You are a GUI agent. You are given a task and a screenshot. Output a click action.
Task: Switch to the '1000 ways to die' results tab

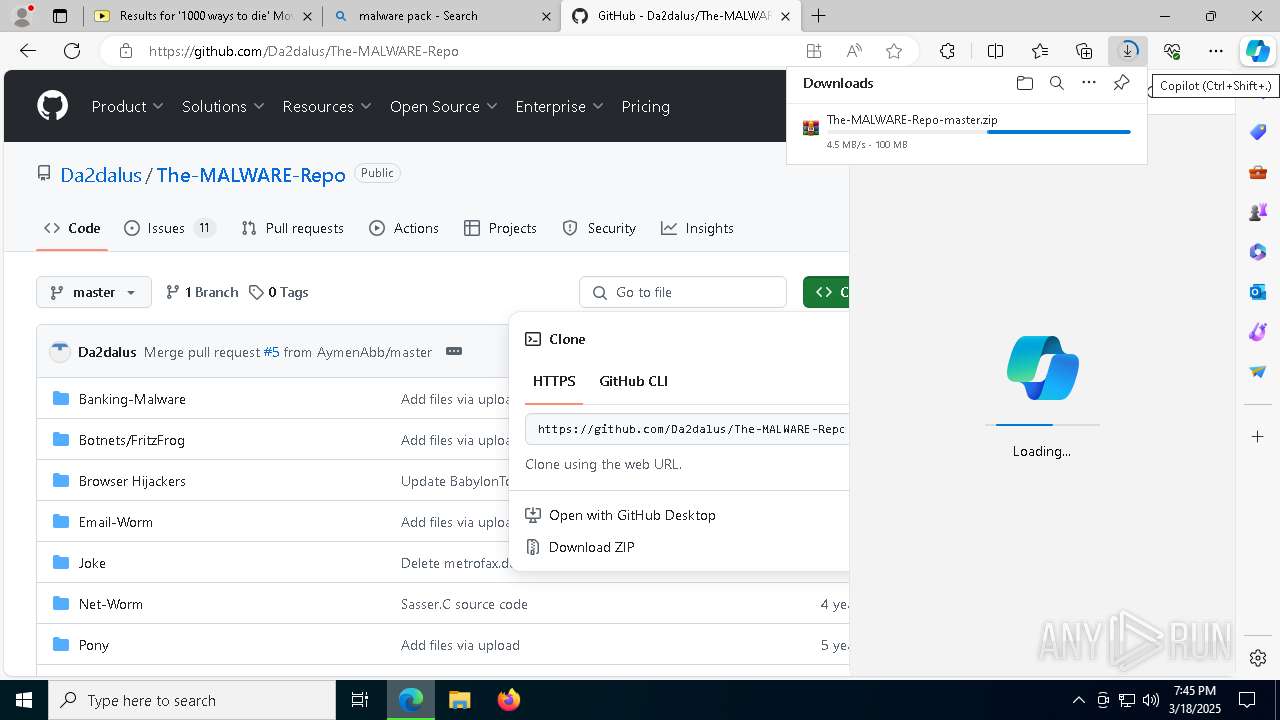click(204, 16)
